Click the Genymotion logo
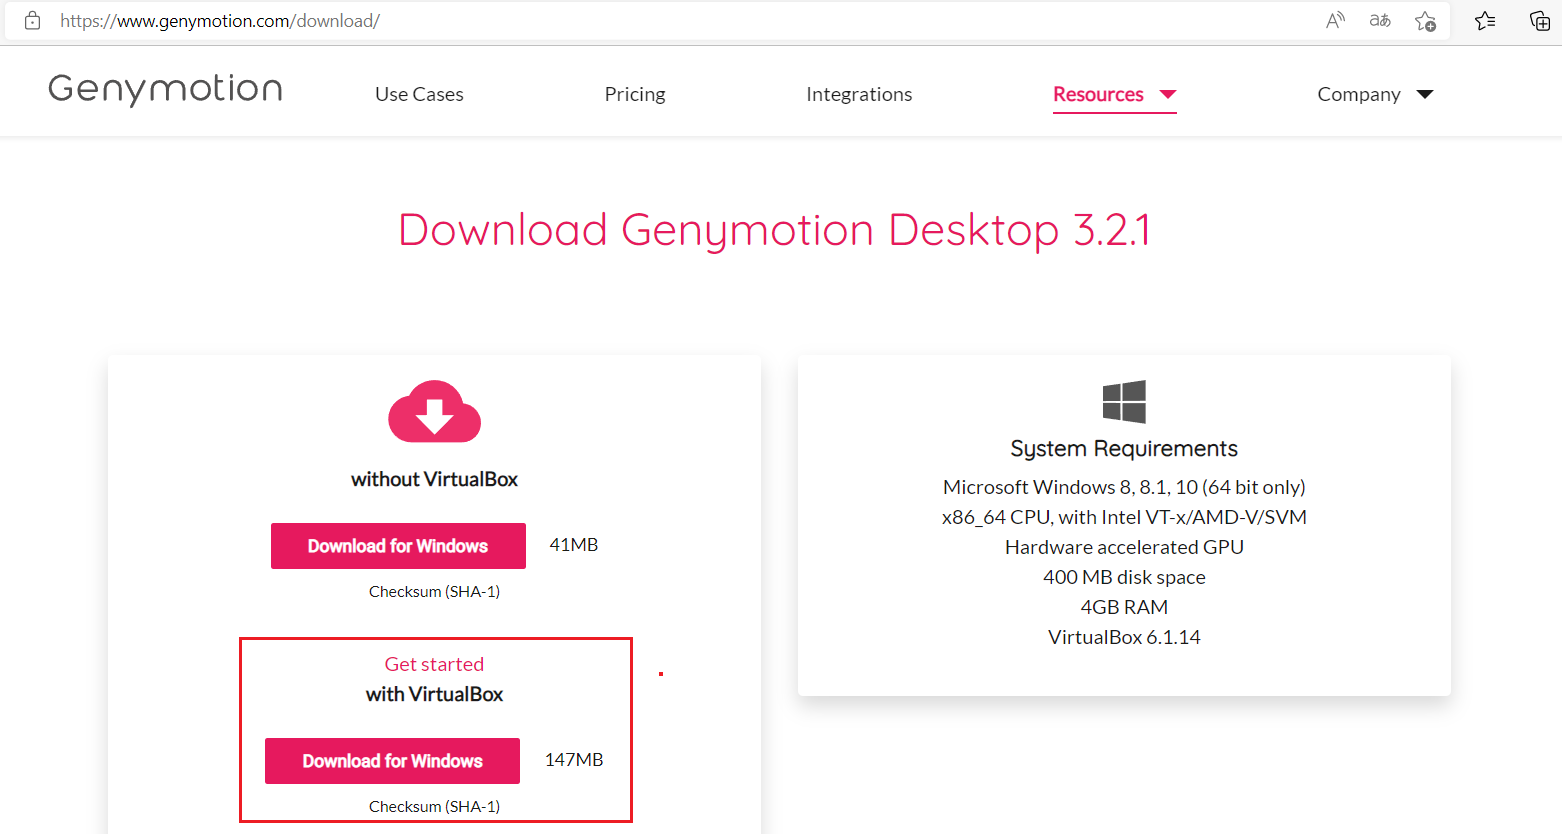This screenshot has width=1562, height=834. click(x=165, y=90)
